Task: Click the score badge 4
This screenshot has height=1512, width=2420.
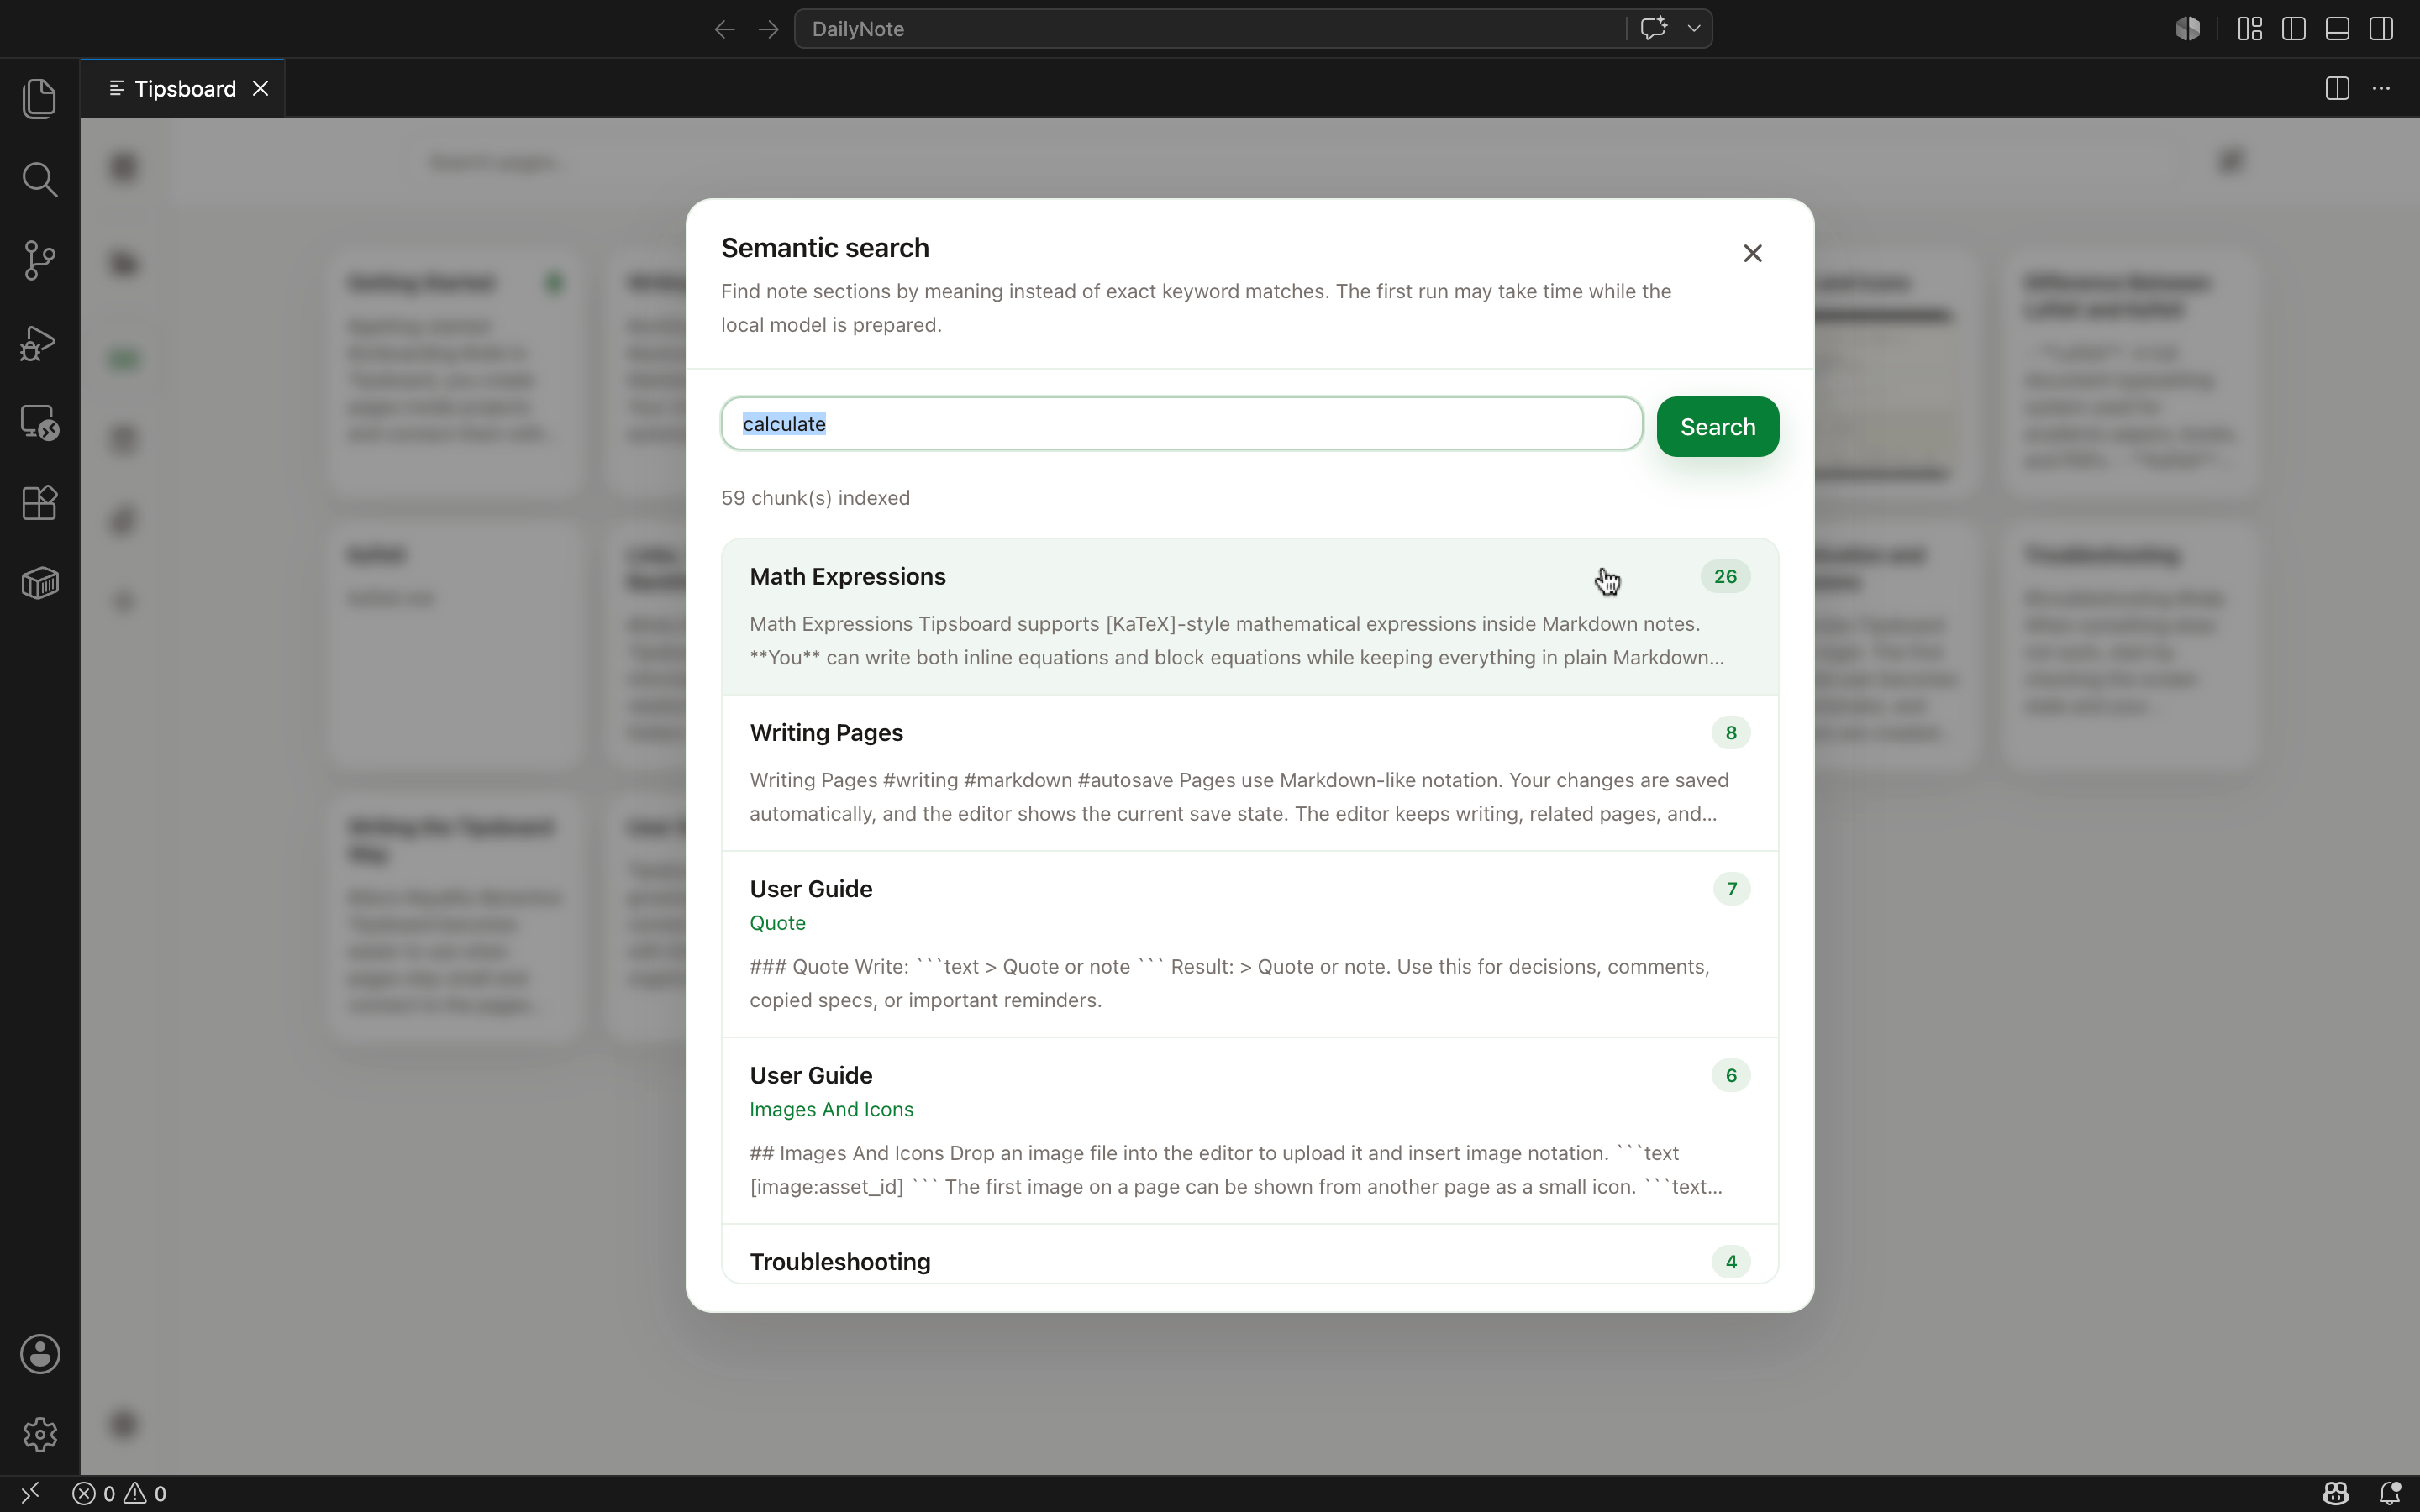Action: pos(1731,1262)
